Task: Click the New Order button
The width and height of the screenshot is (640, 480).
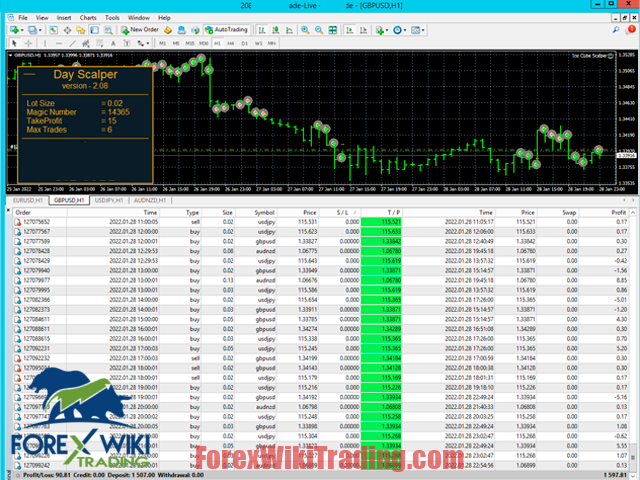Action: coord(140,30)
